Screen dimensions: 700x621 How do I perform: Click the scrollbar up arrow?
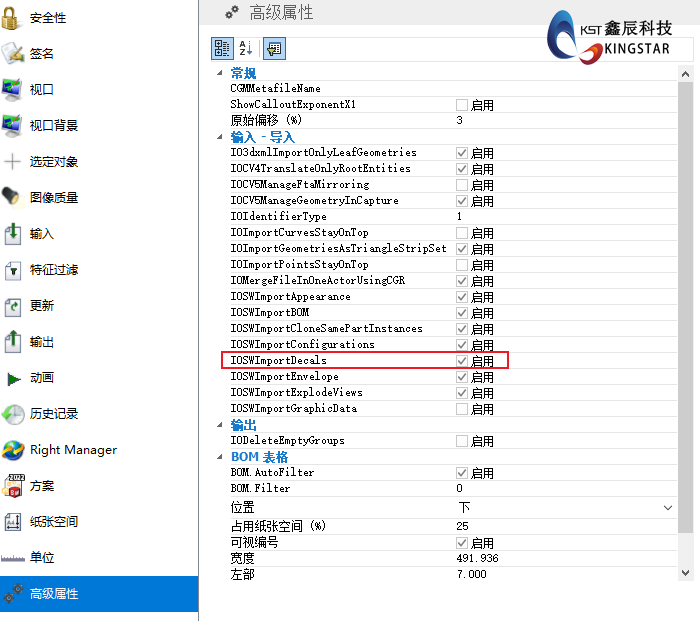(685, 74)
